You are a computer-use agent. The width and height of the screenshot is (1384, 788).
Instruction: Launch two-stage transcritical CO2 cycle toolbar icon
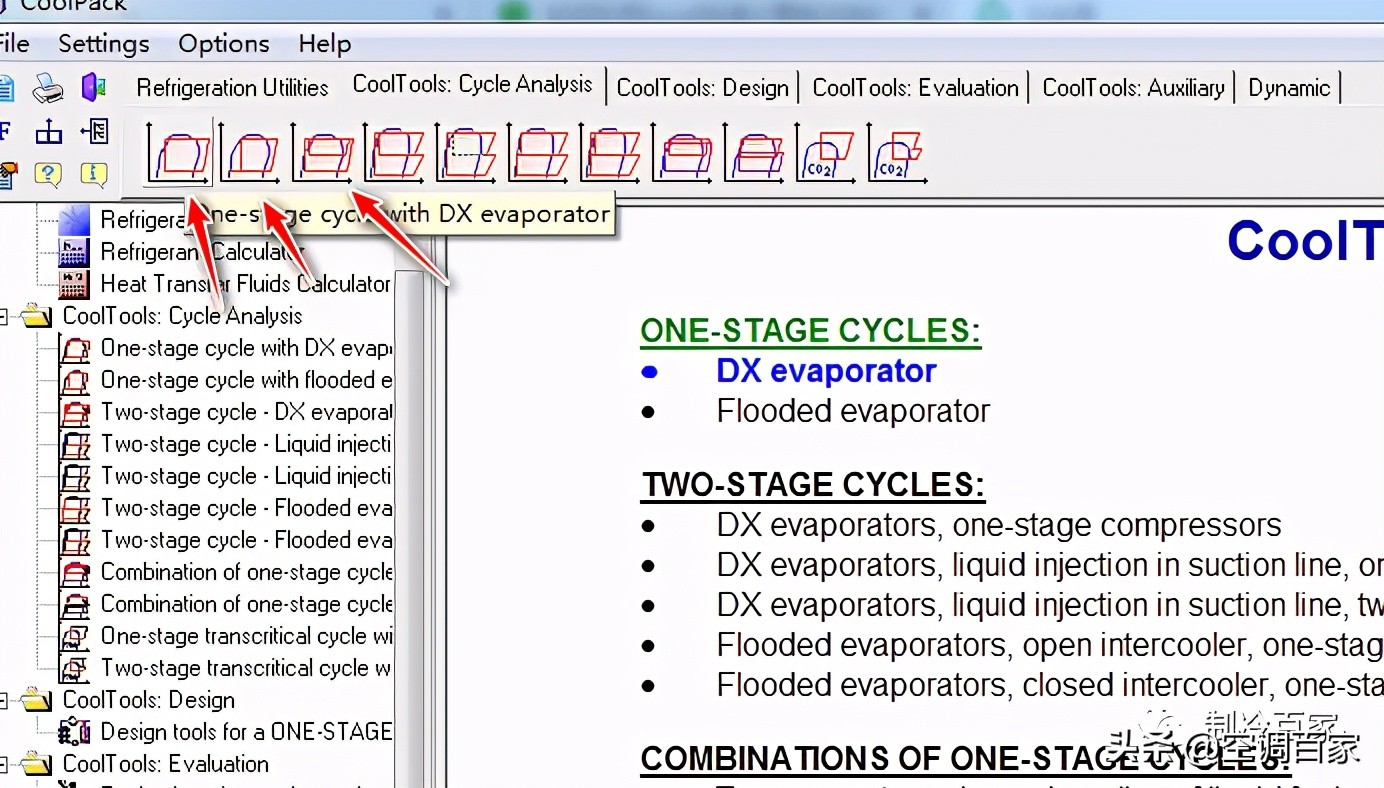[x=897, y=153]
